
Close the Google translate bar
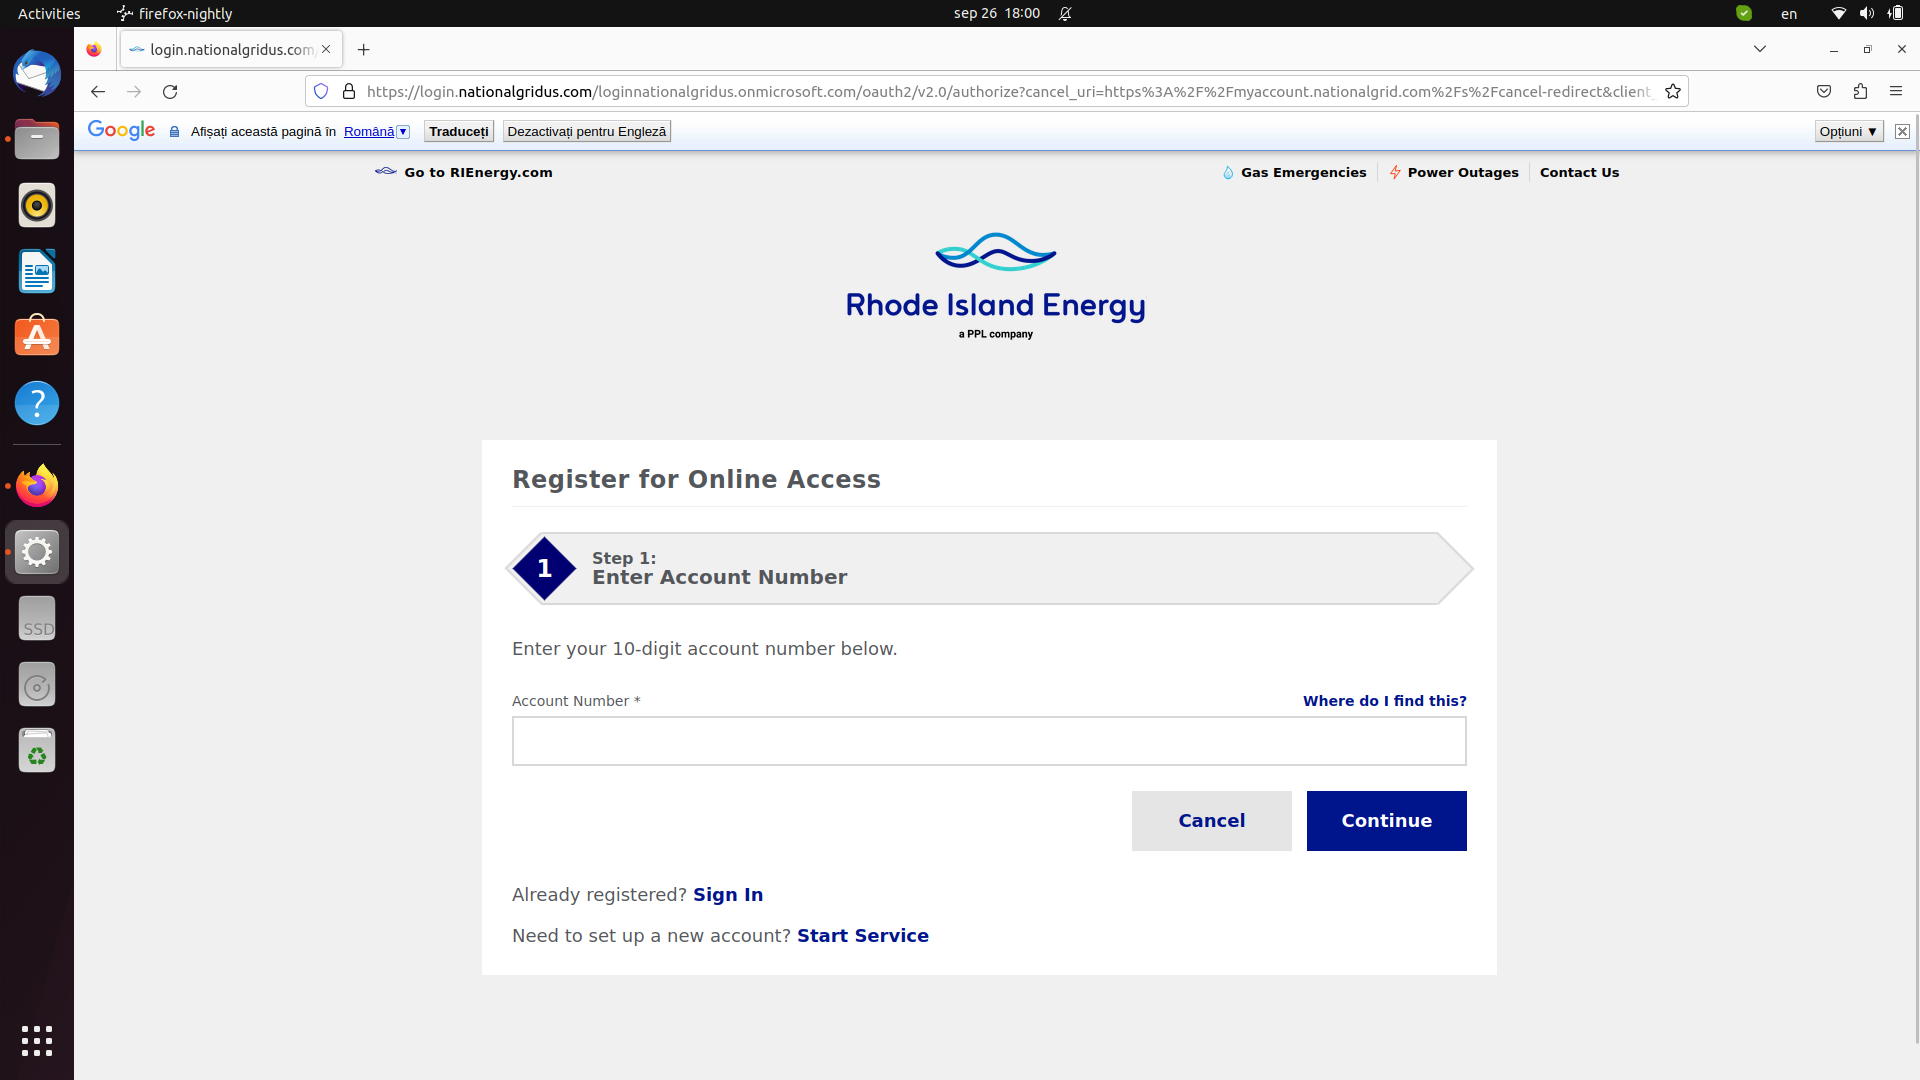click(1902, 131)
